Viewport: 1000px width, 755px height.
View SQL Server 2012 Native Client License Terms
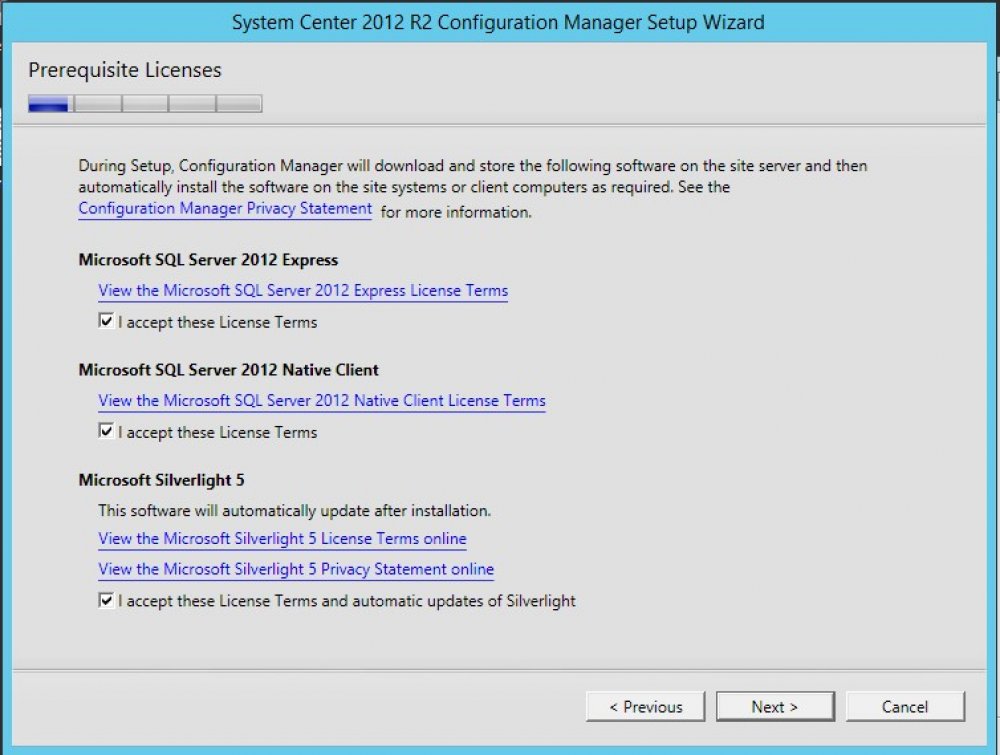point(322,400)
